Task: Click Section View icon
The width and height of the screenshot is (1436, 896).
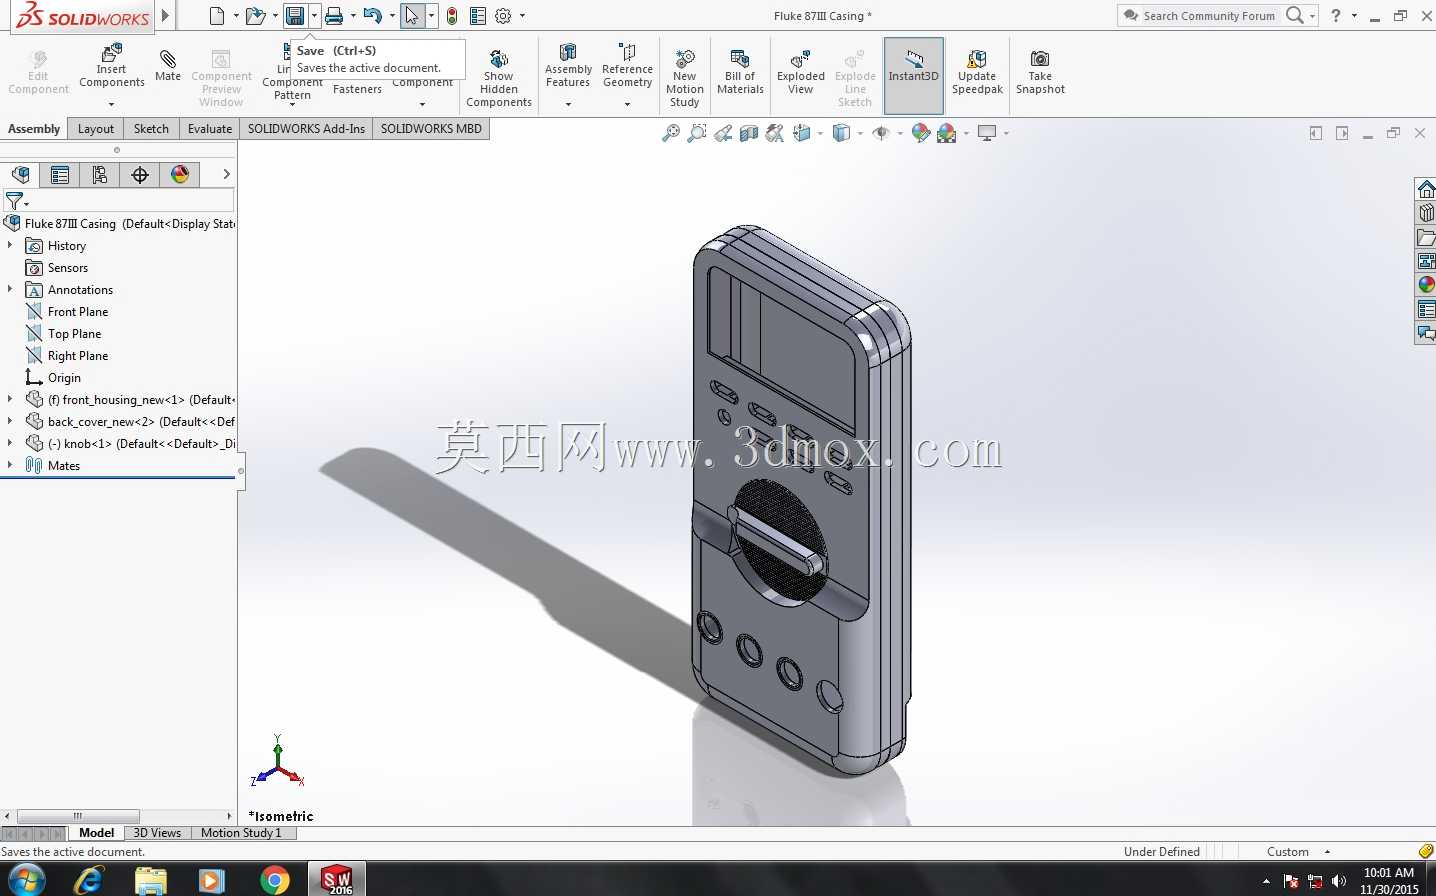Action: pos(749,133)
